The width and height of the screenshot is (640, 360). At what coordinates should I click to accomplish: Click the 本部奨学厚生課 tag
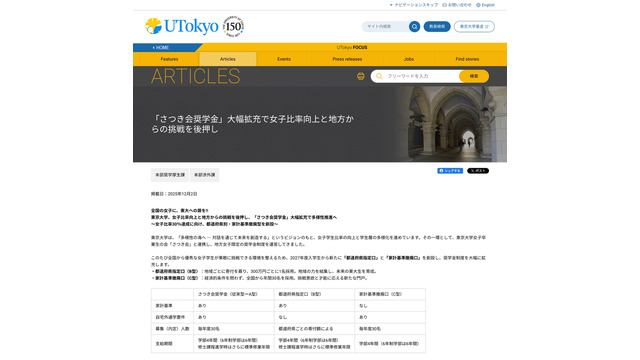pyautogui.click(x=170, y=175)
